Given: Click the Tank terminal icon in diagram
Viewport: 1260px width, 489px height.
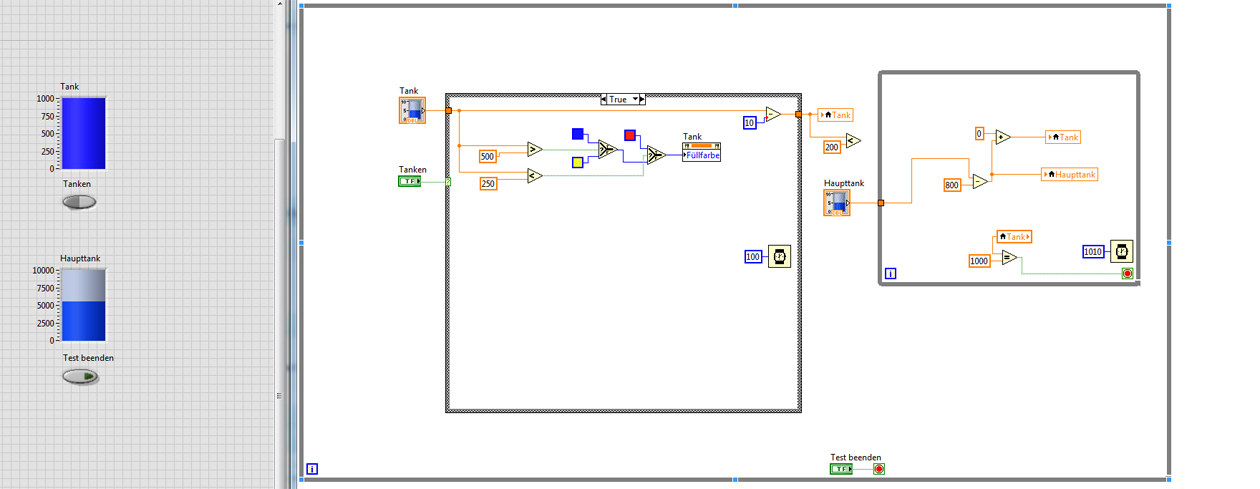Looking at the screenshot, I should click(x=412, y=110).
